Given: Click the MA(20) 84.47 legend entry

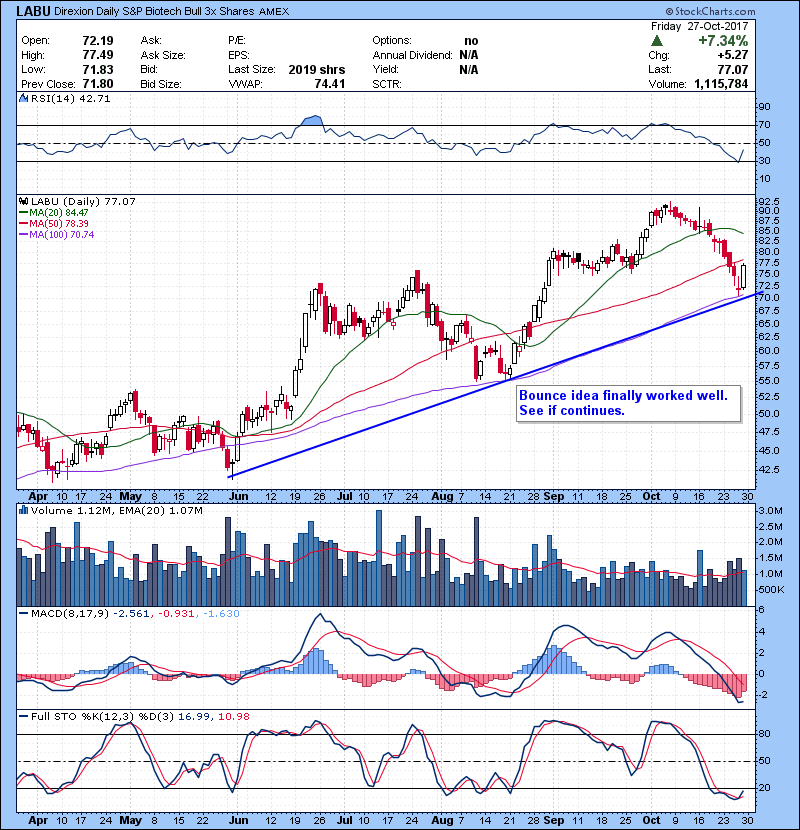Looking at the screenshot, I should tap(53, 213).
